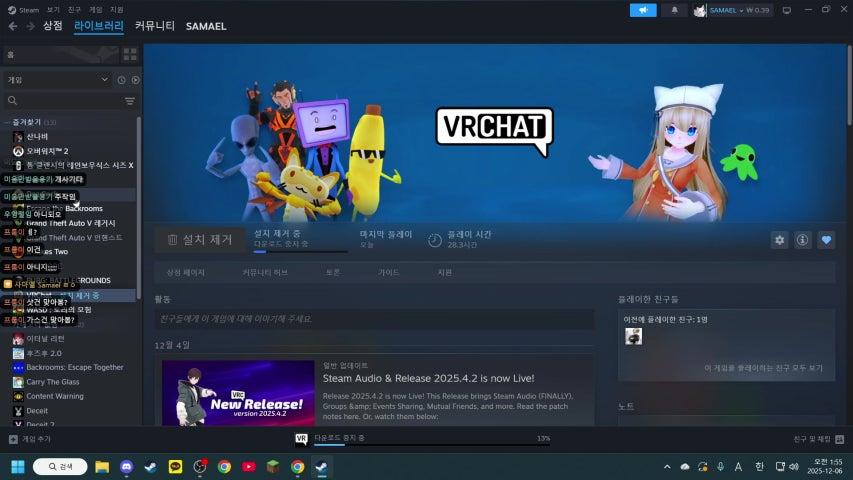The height and width of the screenshot is (480, 853).
Task: Select Content Warning in the game list
Action: click(54, 396)
